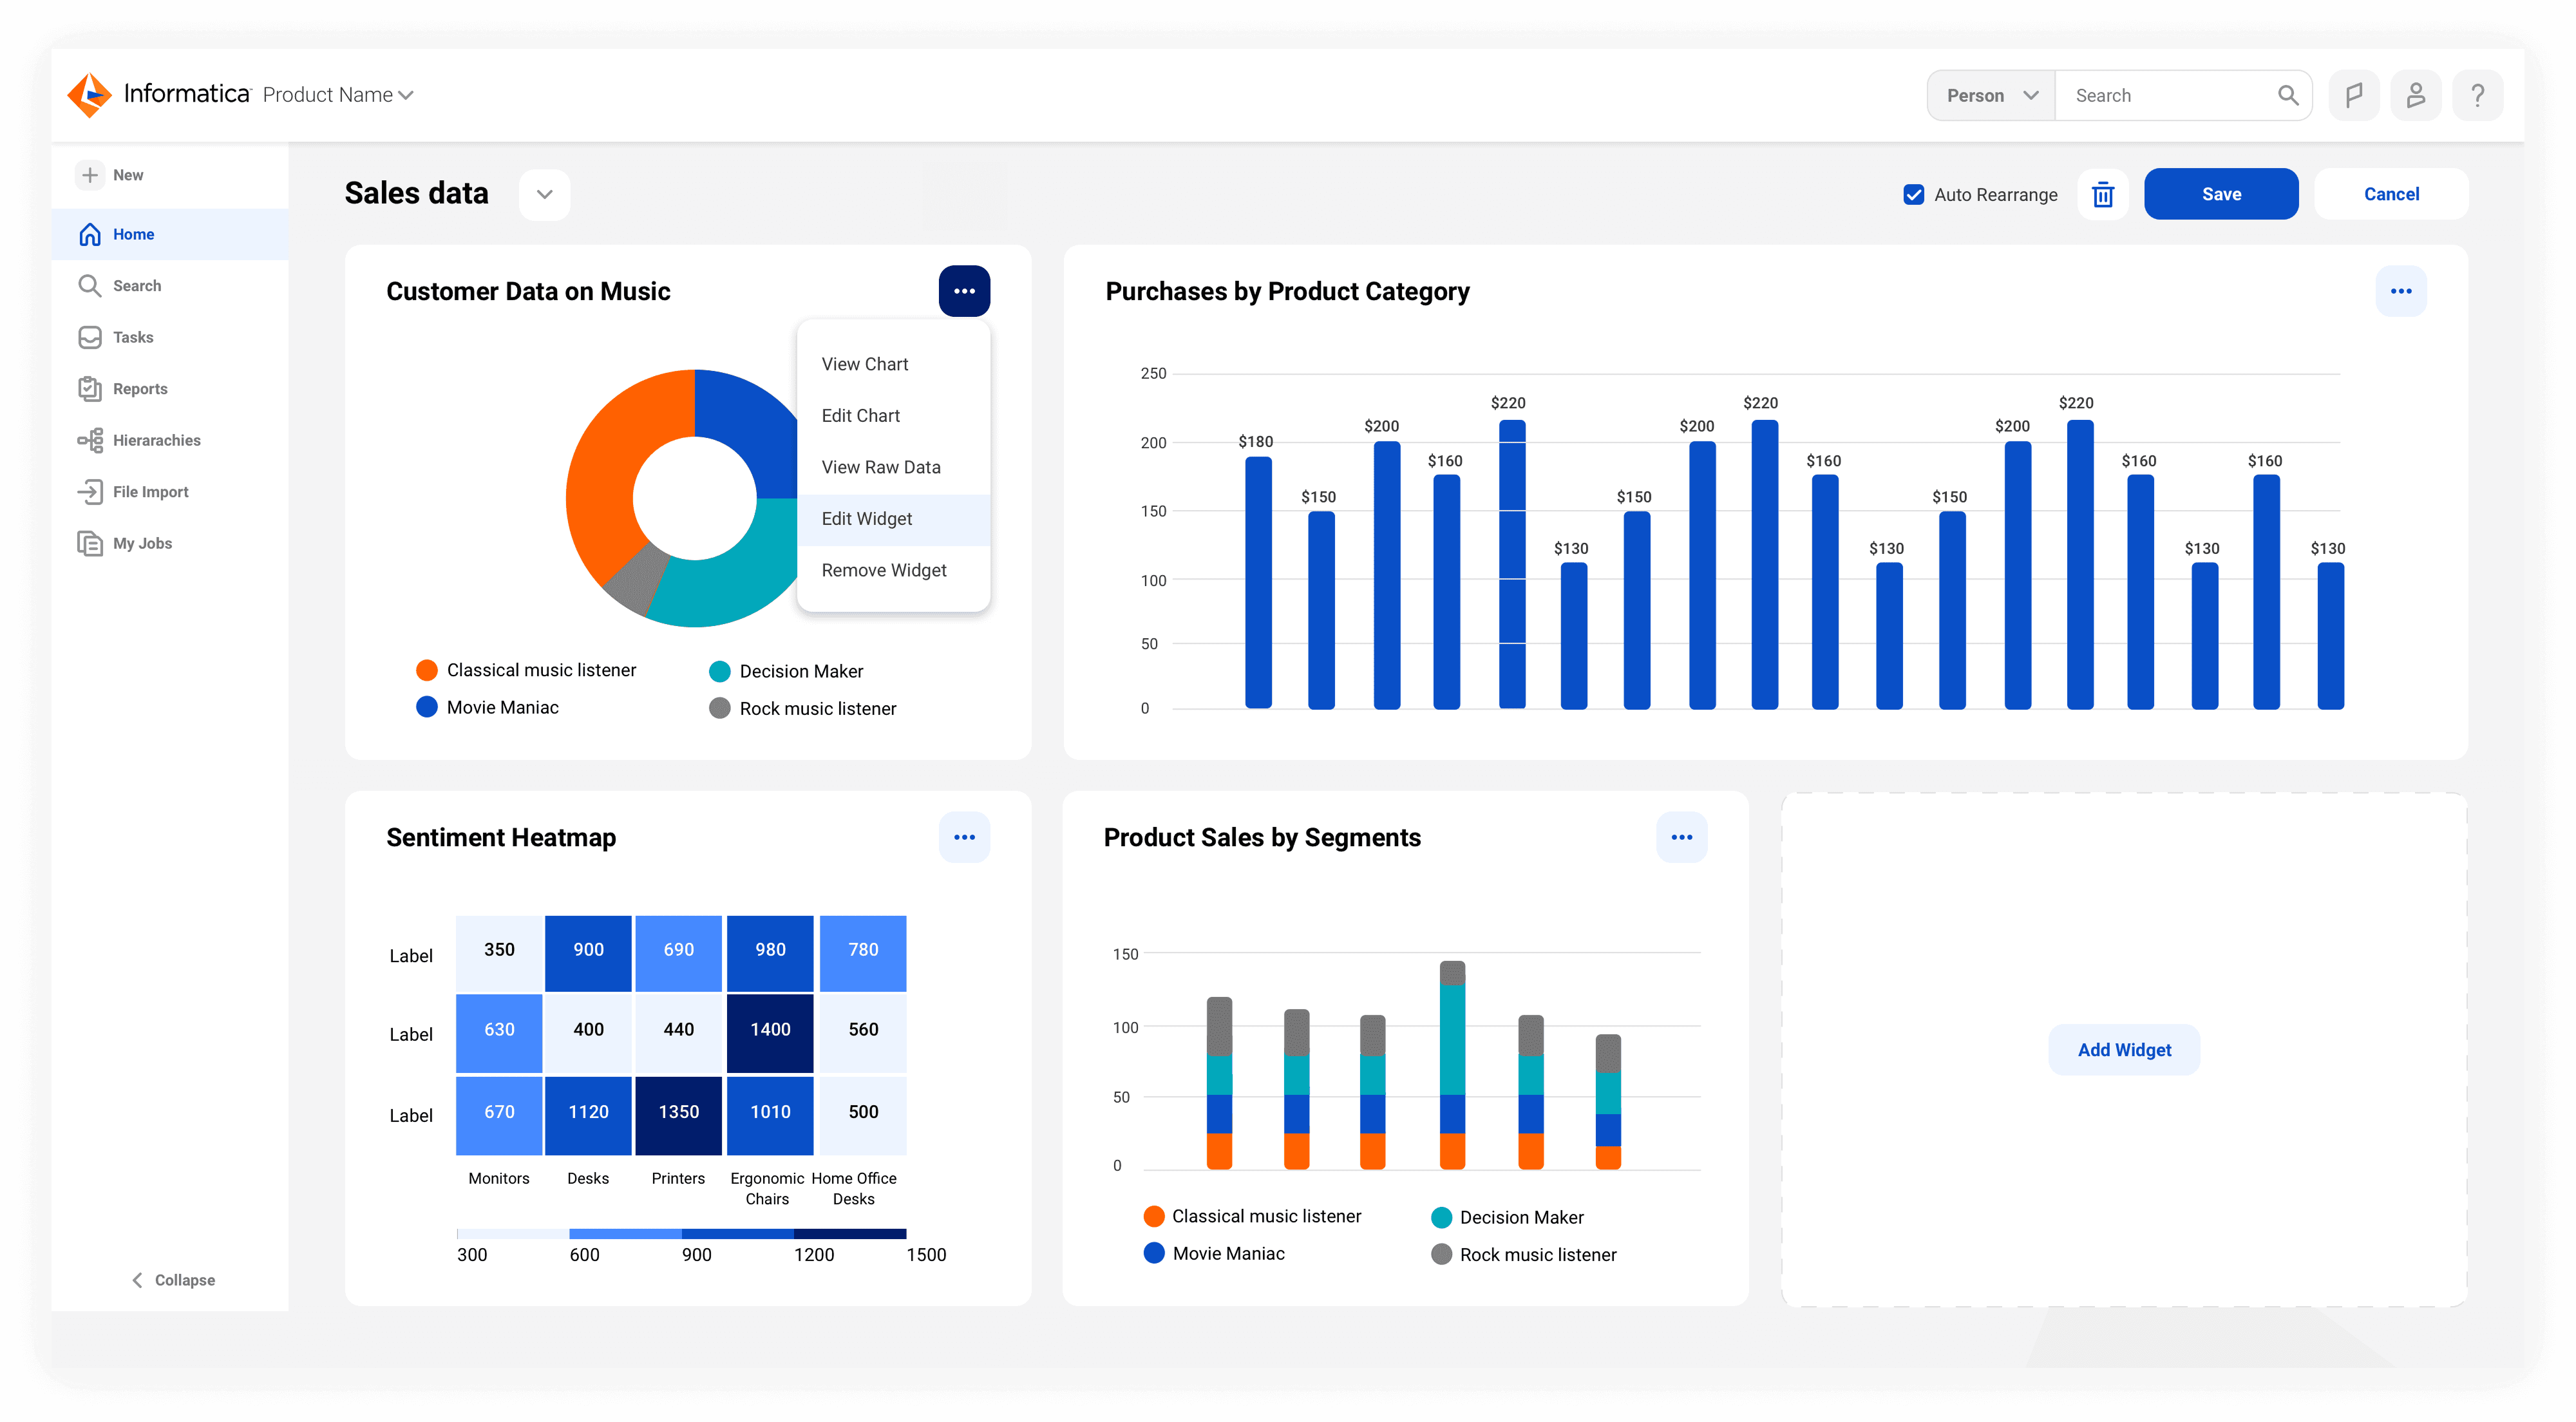
Task: Open the user profile icon
Action: 2415,95
